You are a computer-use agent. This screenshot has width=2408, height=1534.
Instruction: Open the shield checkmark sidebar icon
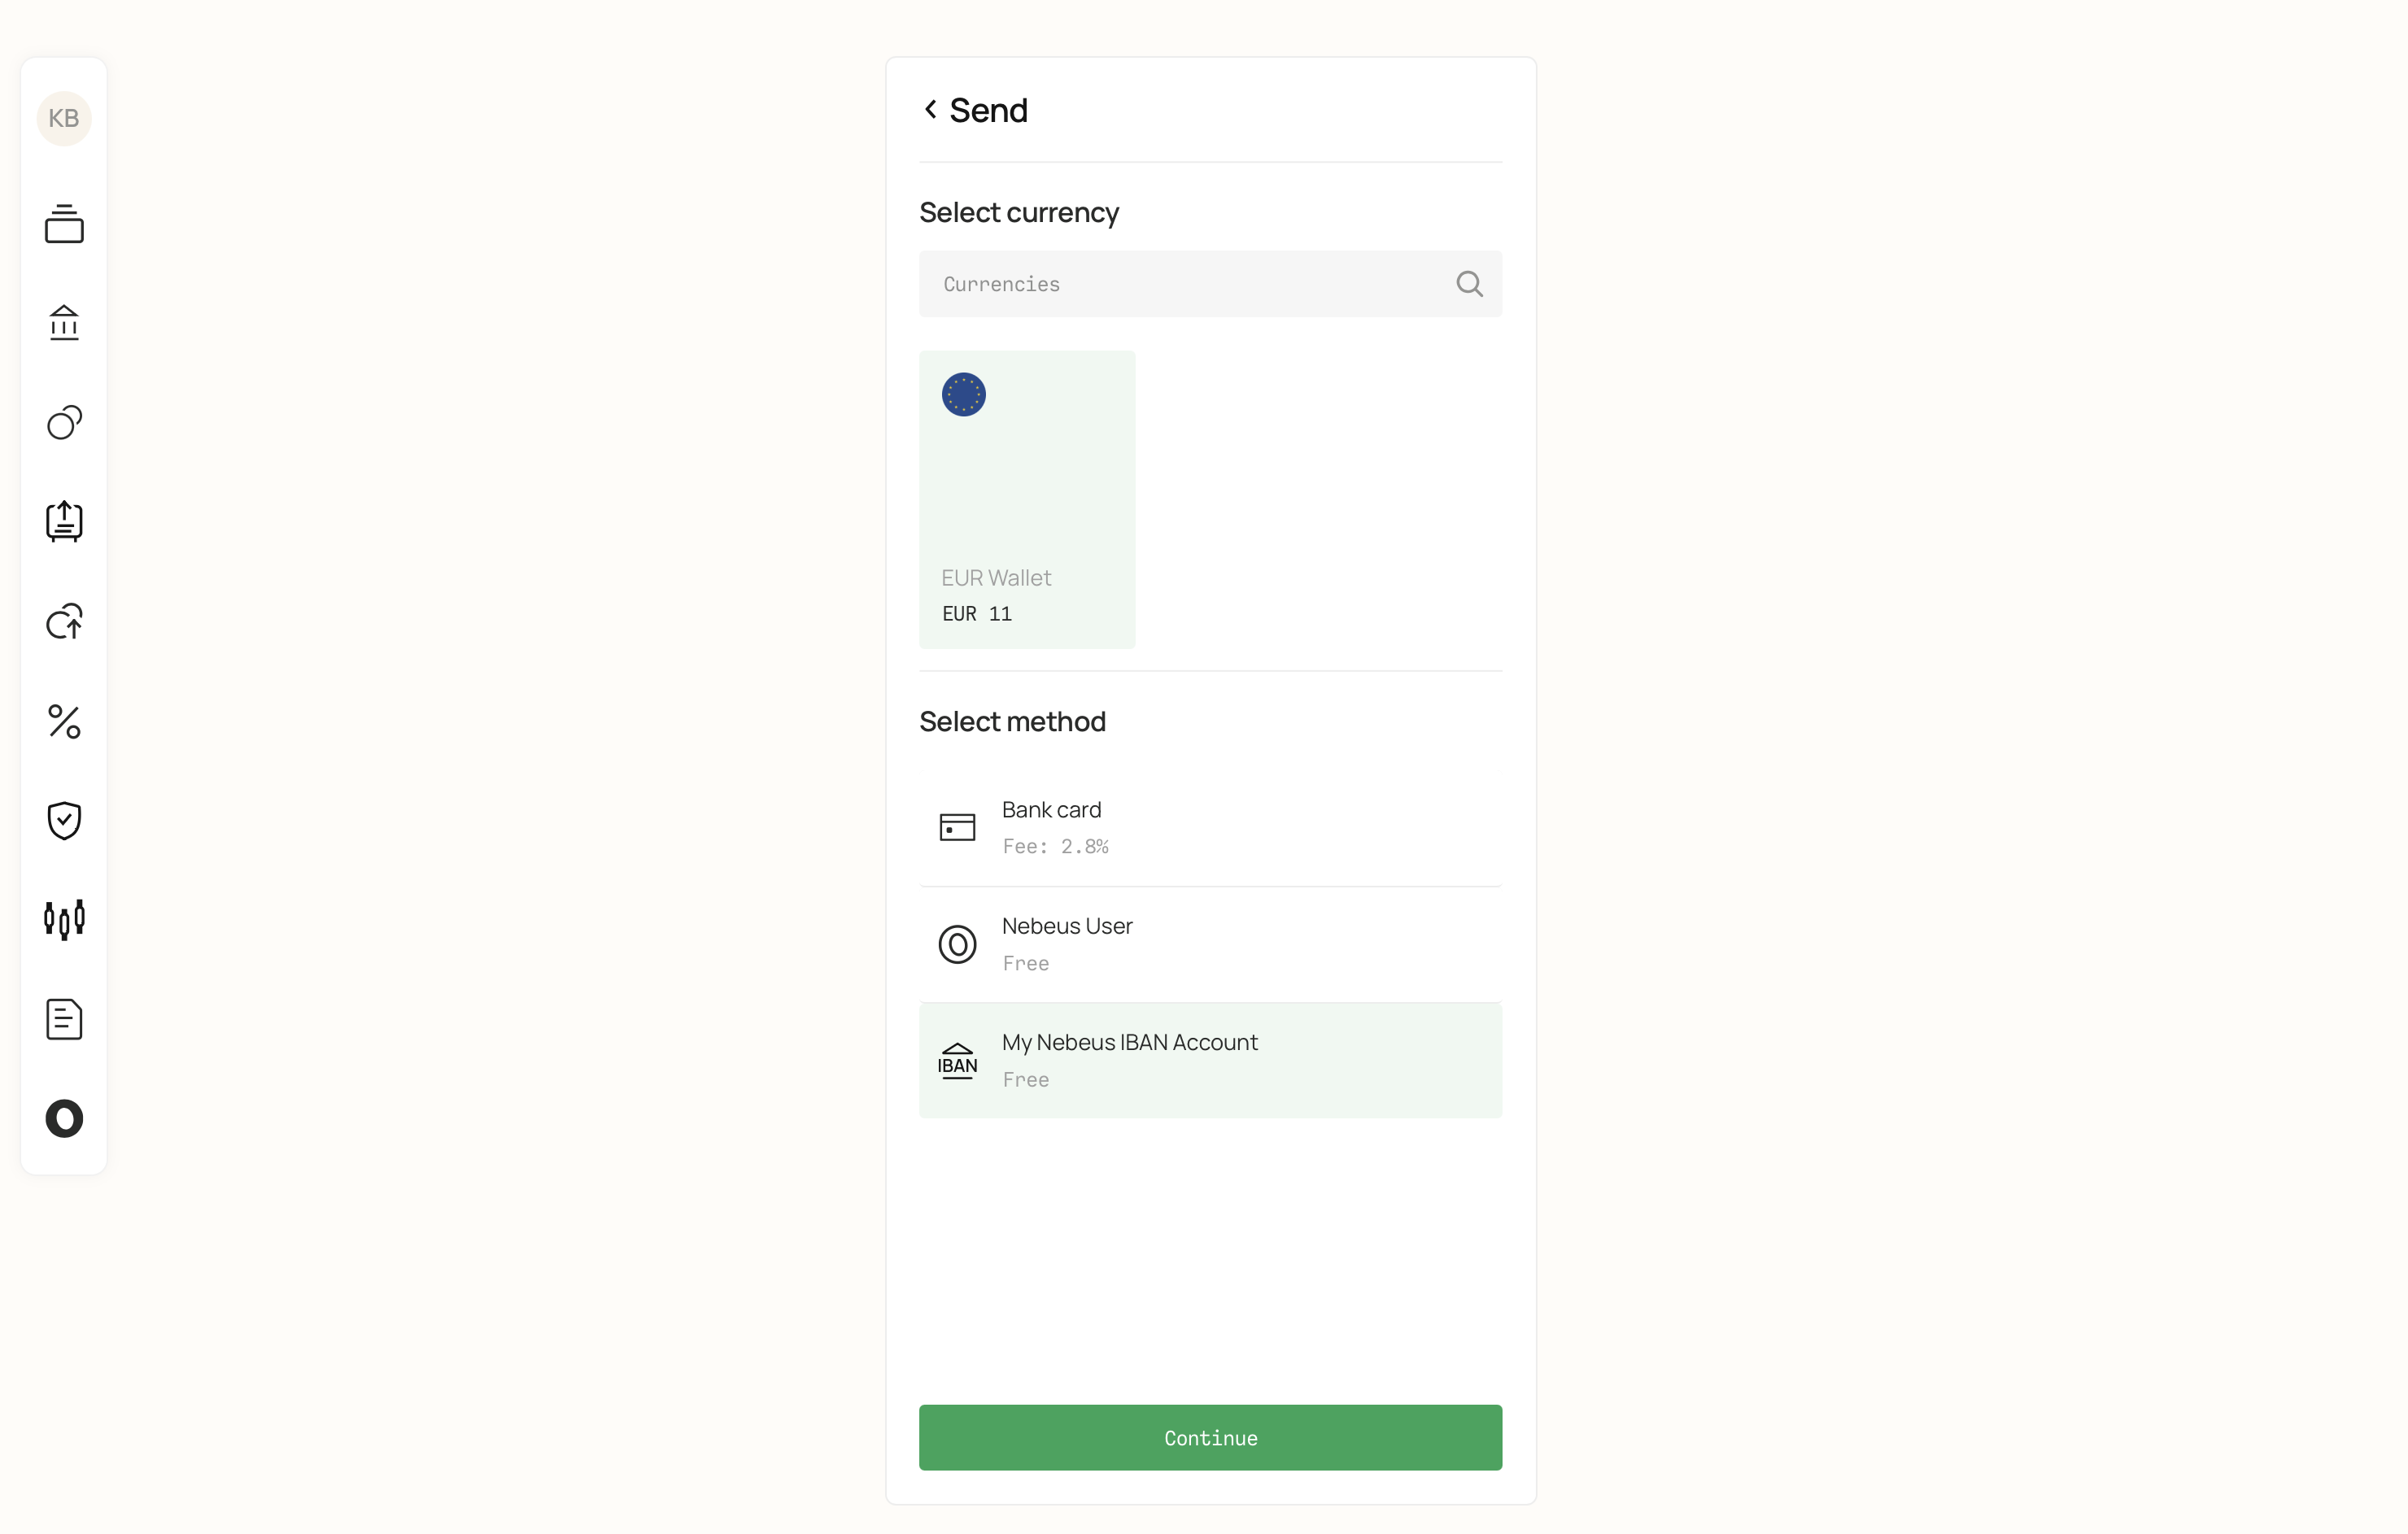click(64, 820)
